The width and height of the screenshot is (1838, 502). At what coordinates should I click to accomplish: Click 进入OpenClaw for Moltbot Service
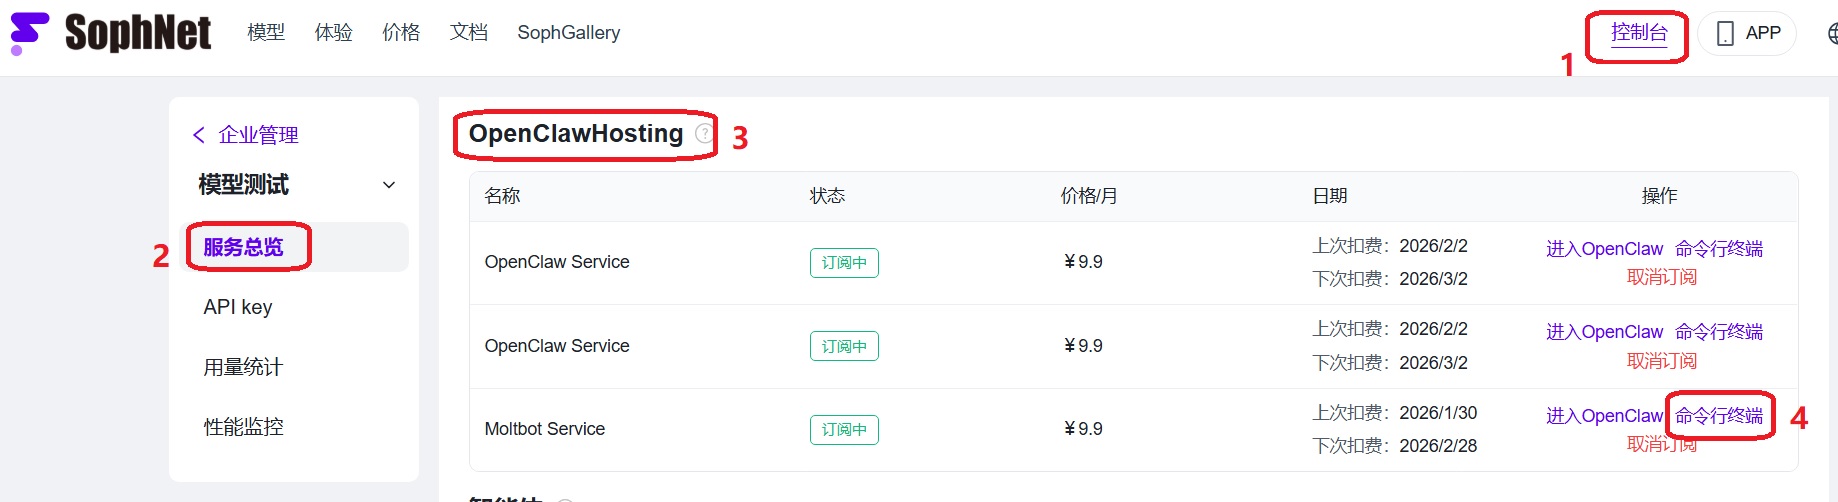pos(1604,415)
